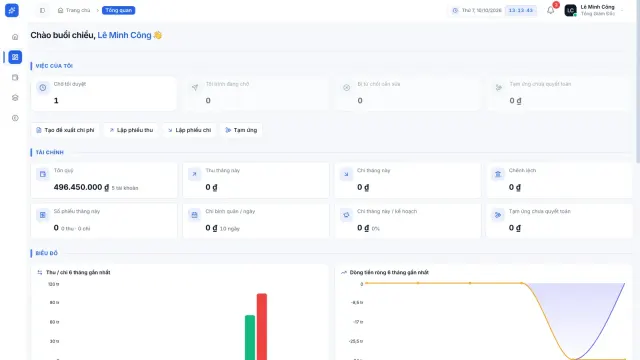Click the Thu tháng này arrow icon

pos(195,174)
